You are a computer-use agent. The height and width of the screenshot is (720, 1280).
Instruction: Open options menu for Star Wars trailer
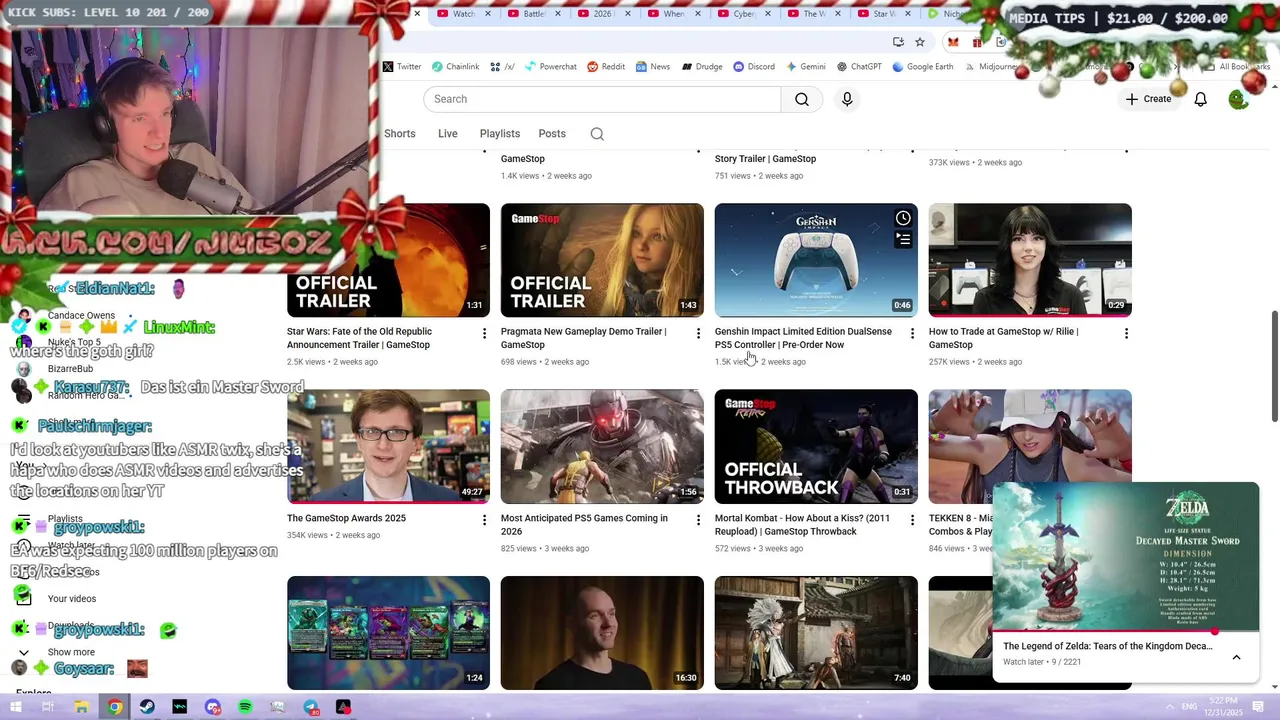pyautogui.click(x=484, y=333)
